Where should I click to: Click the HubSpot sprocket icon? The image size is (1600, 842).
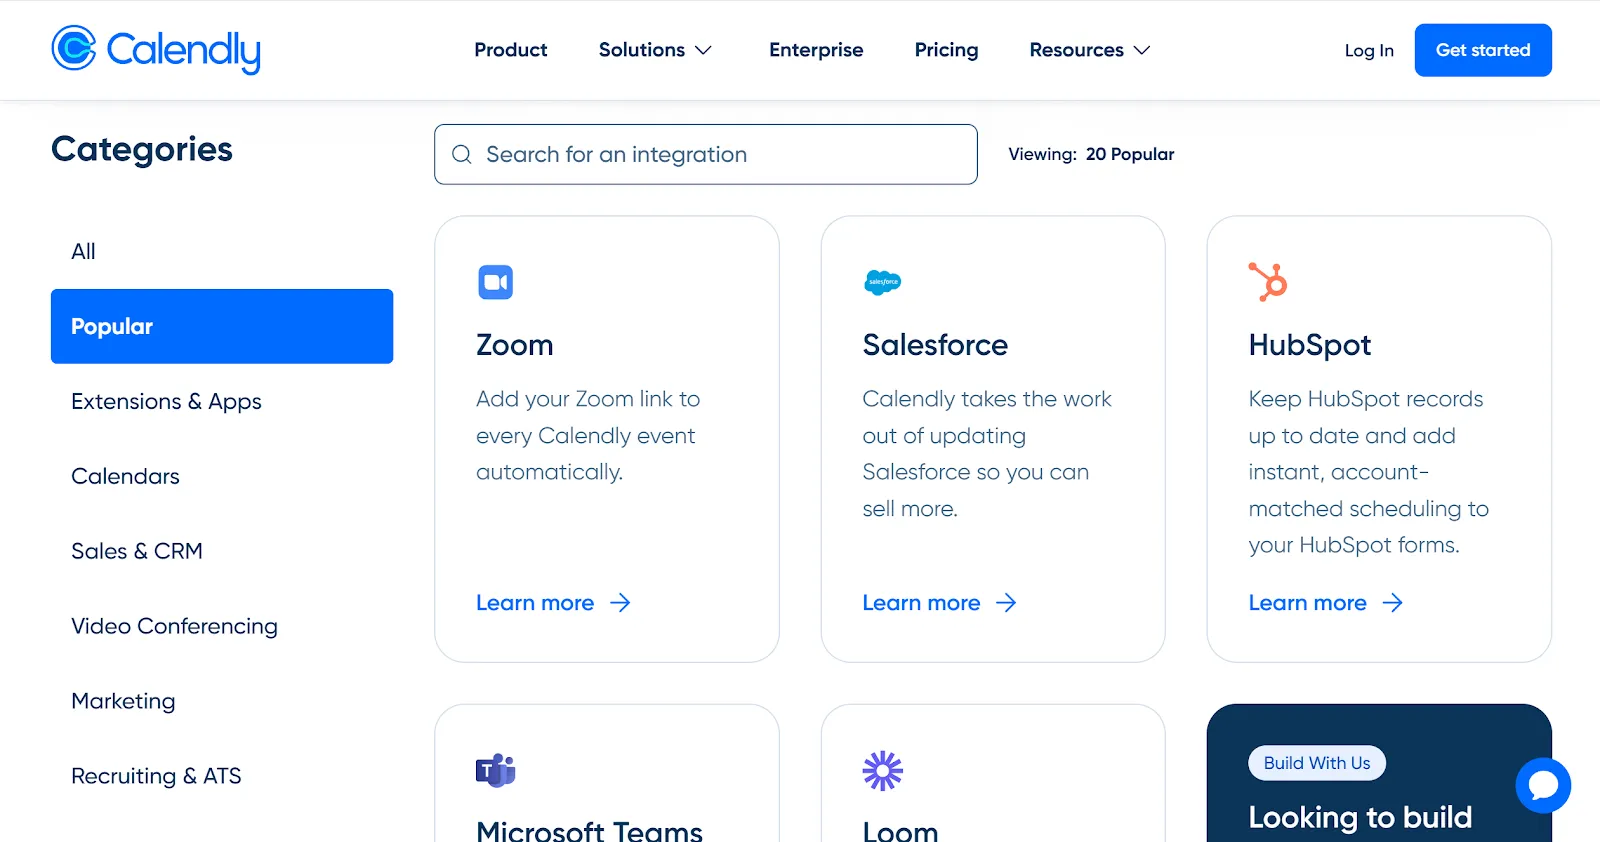1268,281
